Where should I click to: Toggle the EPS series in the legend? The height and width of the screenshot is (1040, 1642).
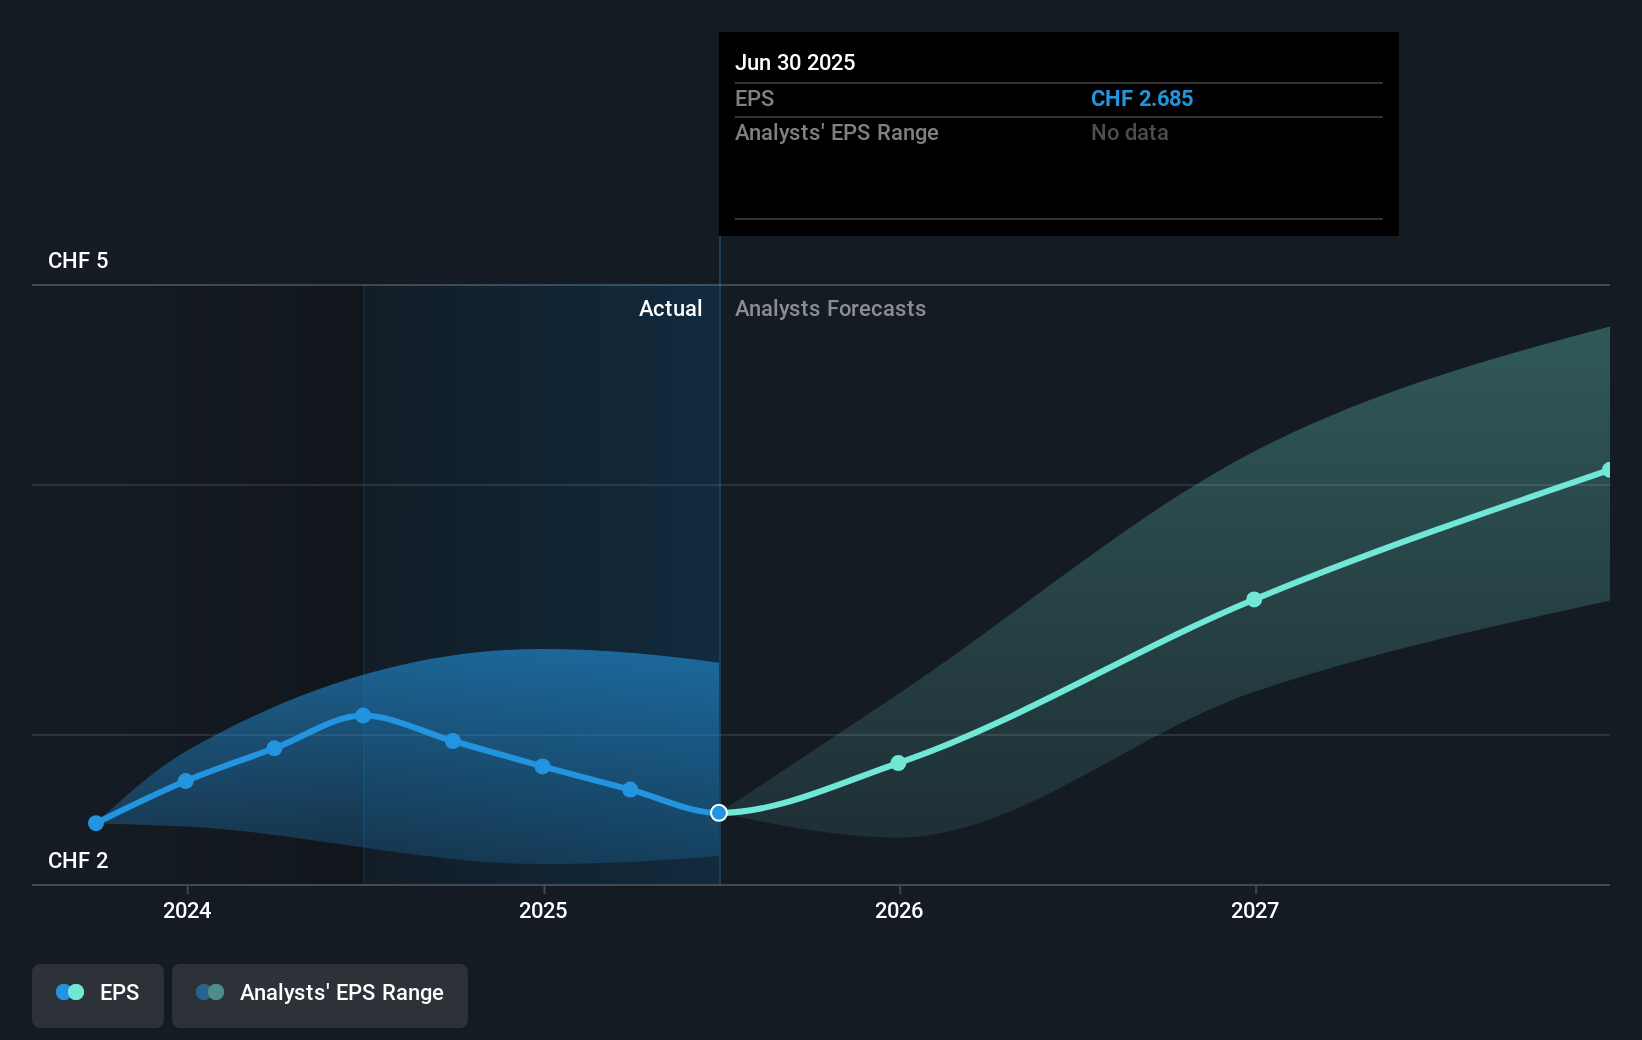pyautogui.click(x=97, y=992)
